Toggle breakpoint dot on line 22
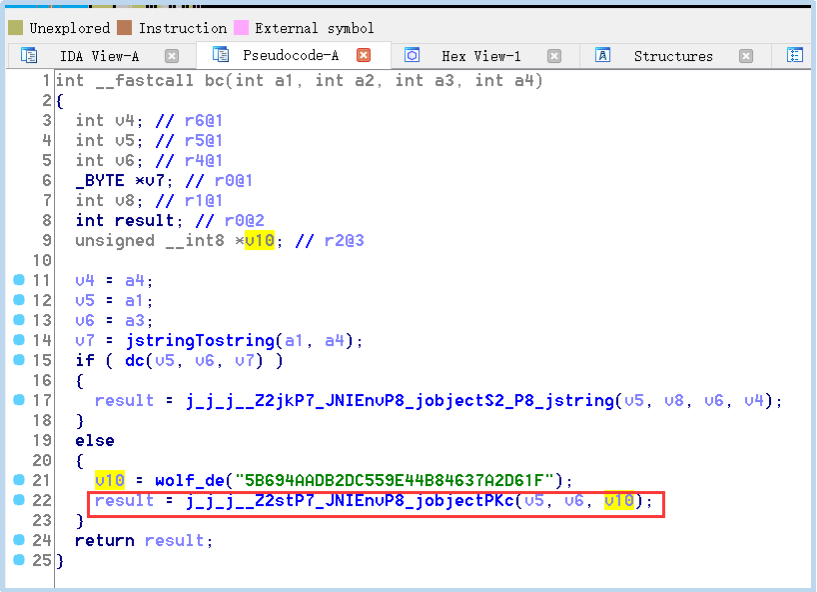 click(x=19, y=499)
